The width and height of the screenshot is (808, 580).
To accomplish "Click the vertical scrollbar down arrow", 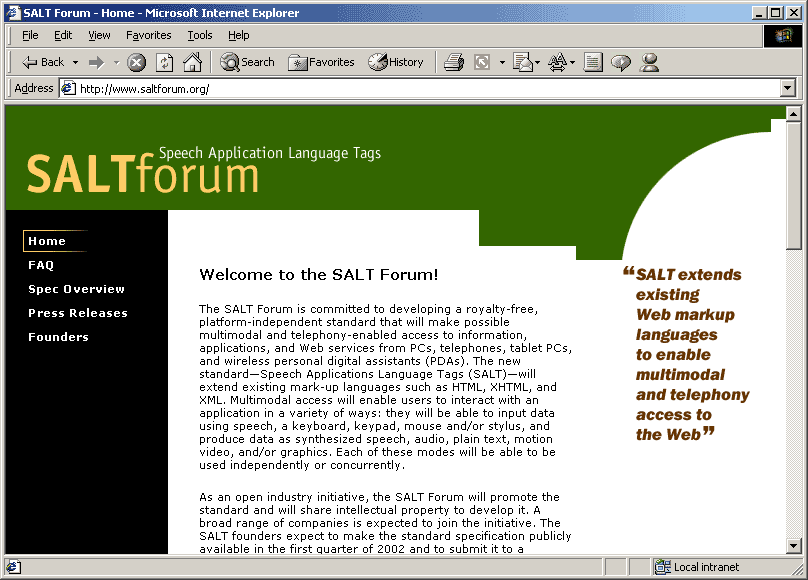I will 793,545.
